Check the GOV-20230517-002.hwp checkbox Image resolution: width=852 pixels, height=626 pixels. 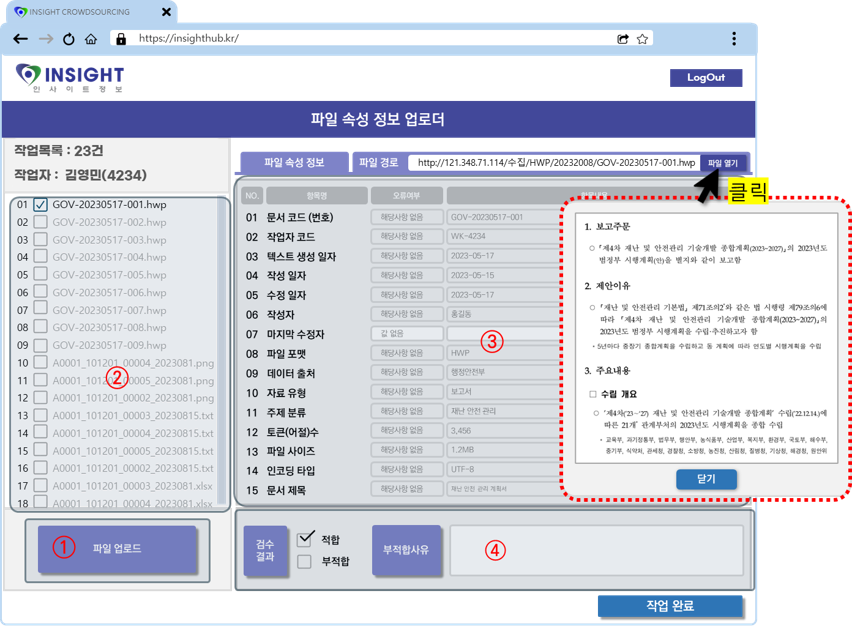click(x=40, y=222)
